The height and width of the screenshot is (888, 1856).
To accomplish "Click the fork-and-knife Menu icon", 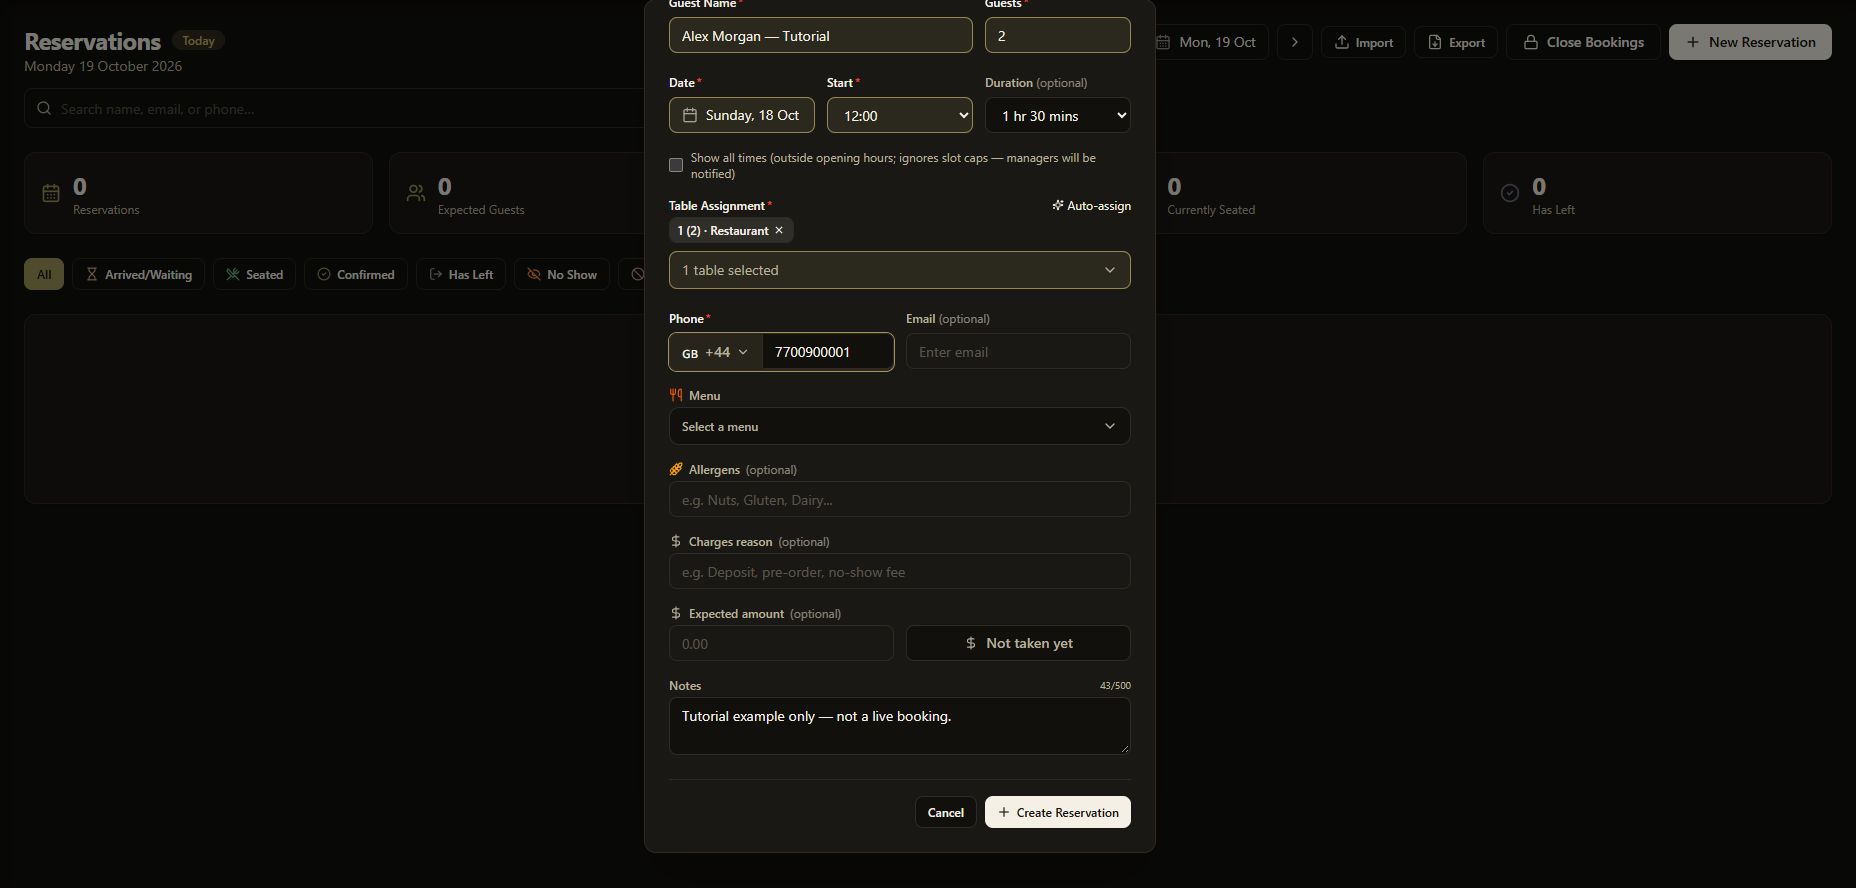I will pos(676,395).
